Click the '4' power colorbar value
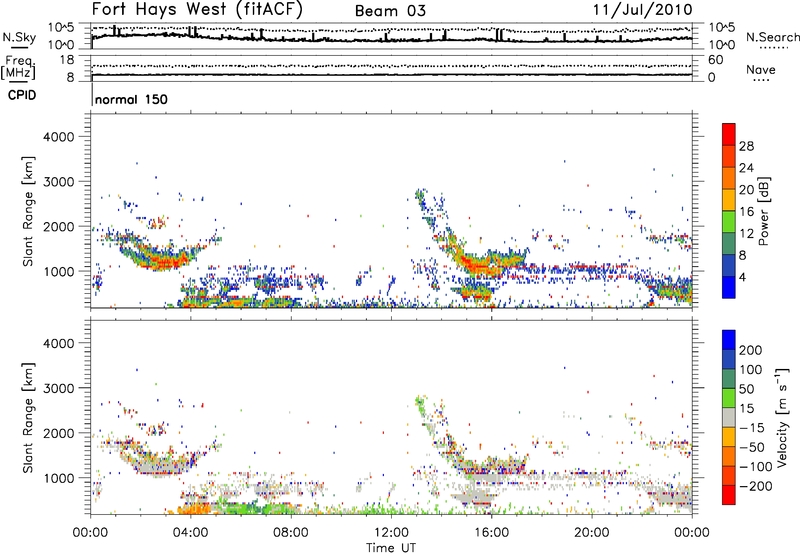Viewport: 800px width, 554px height. click(743, 277)
